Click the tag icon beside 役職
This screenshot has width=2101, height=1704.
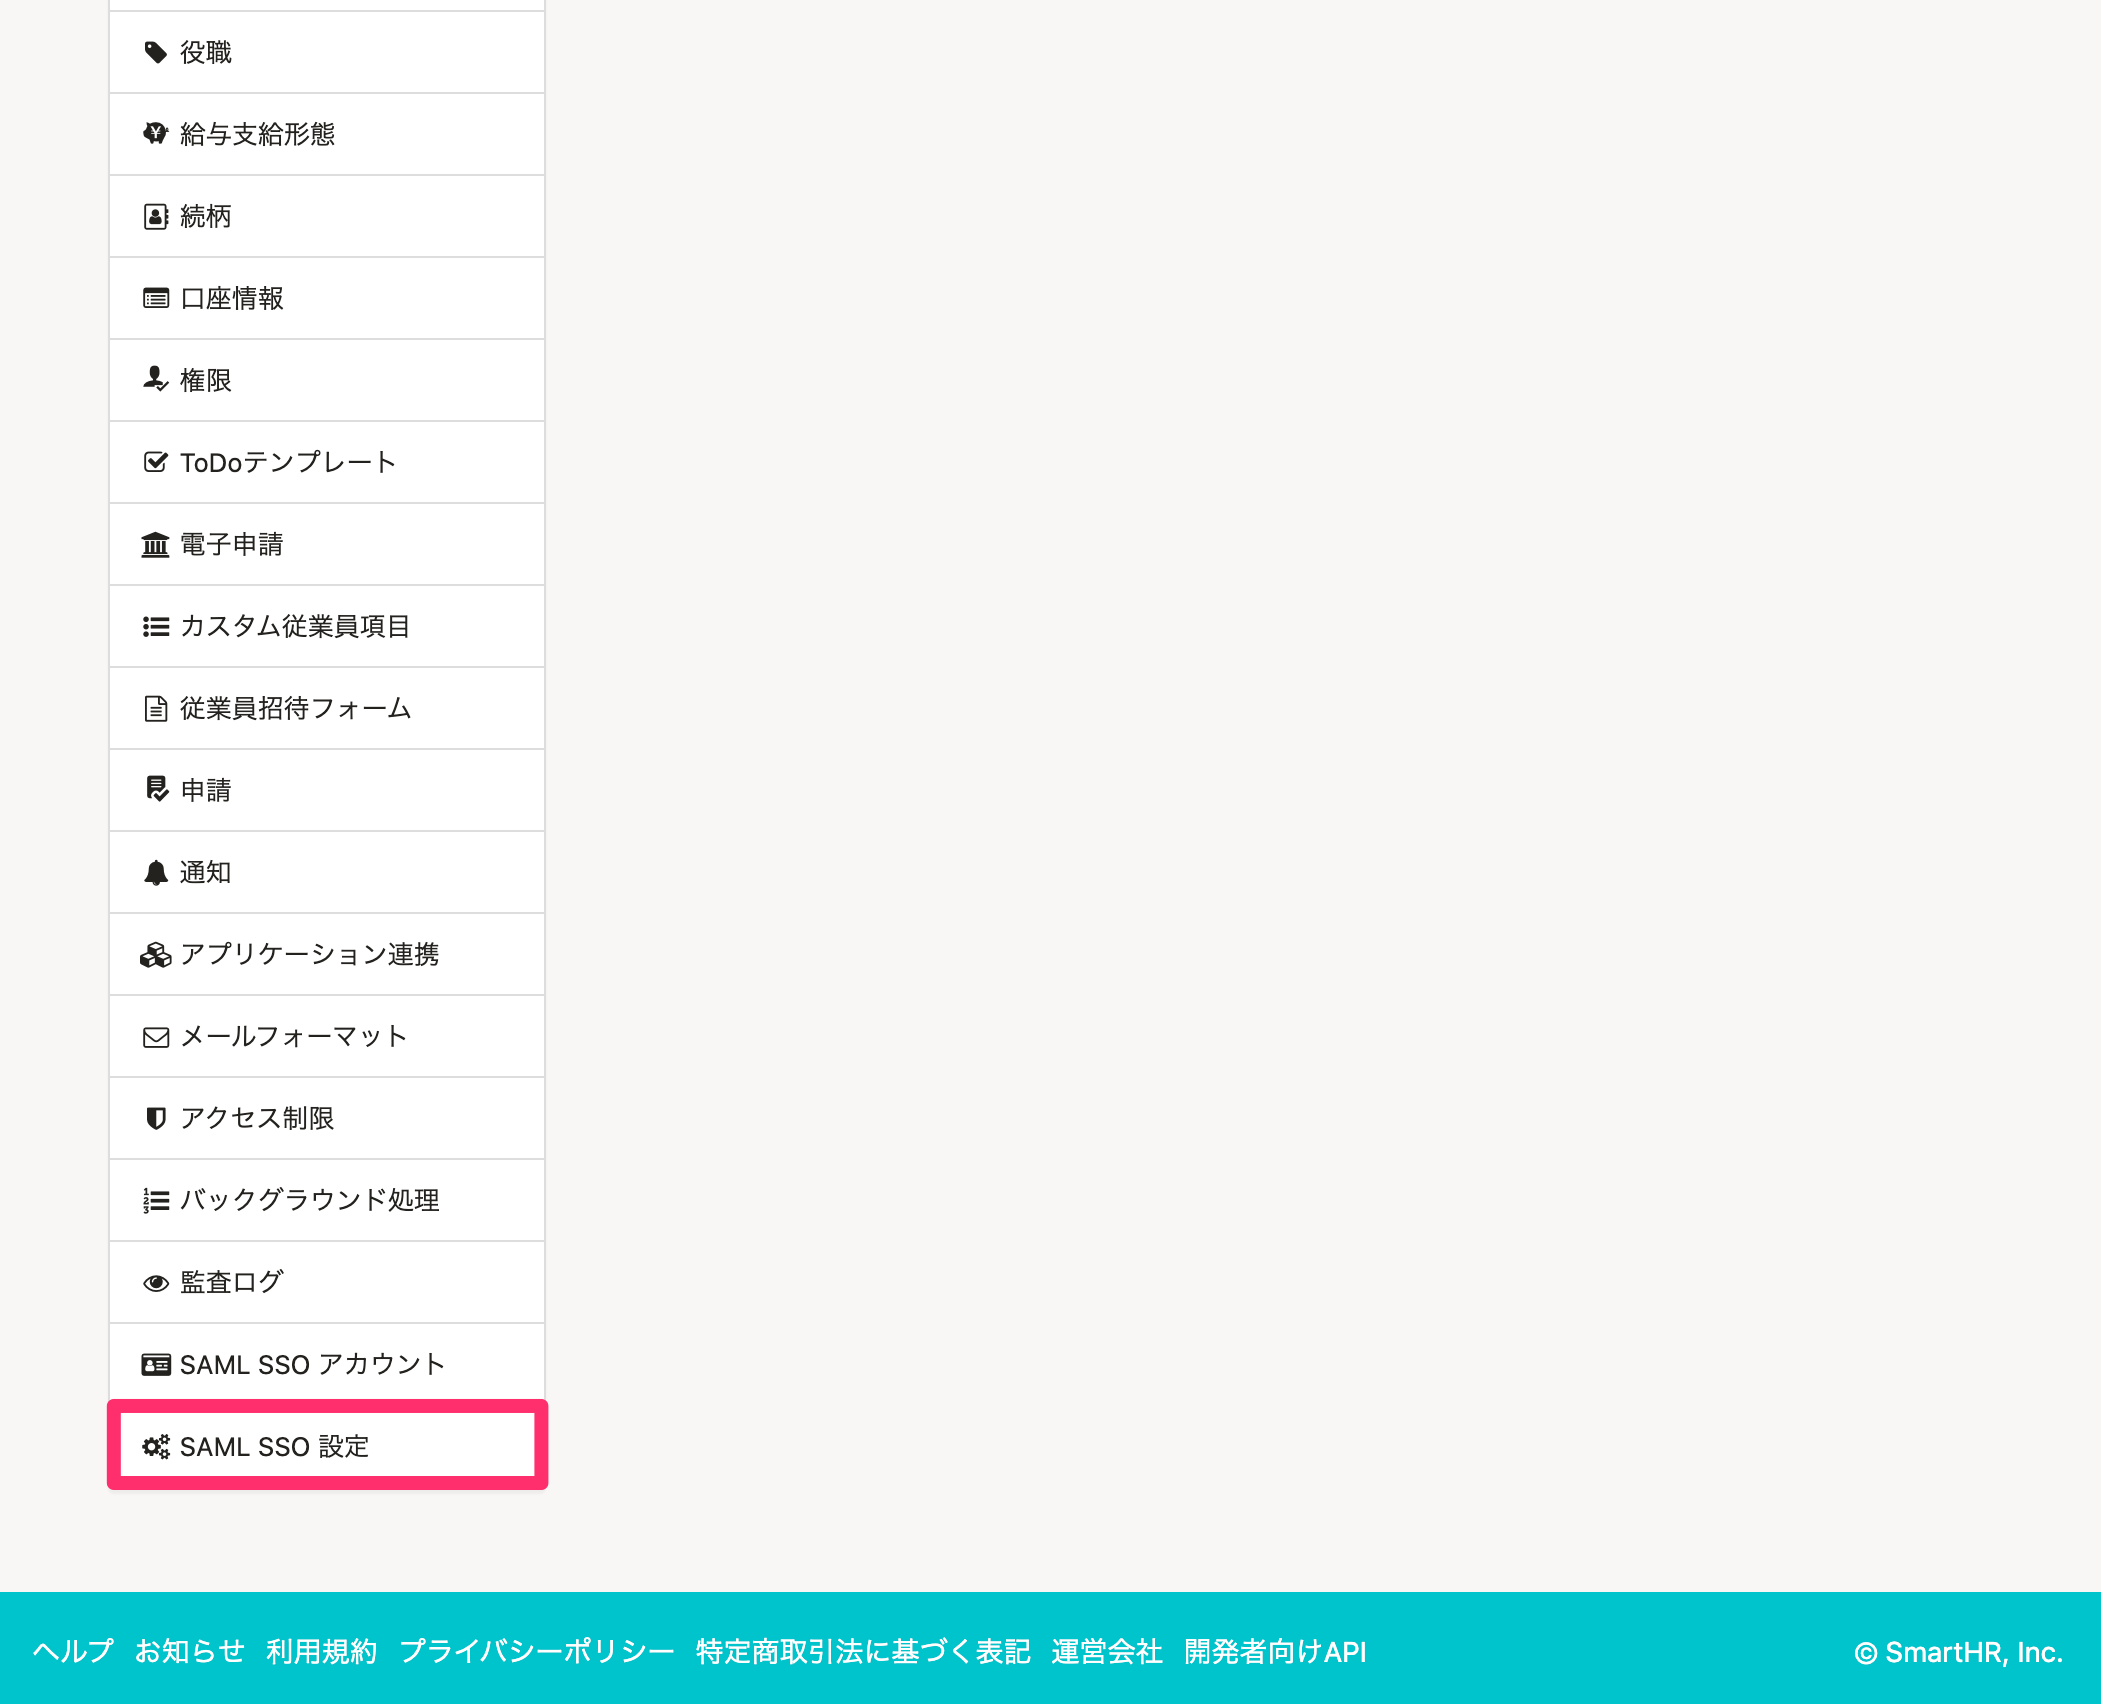coord(155,52)
